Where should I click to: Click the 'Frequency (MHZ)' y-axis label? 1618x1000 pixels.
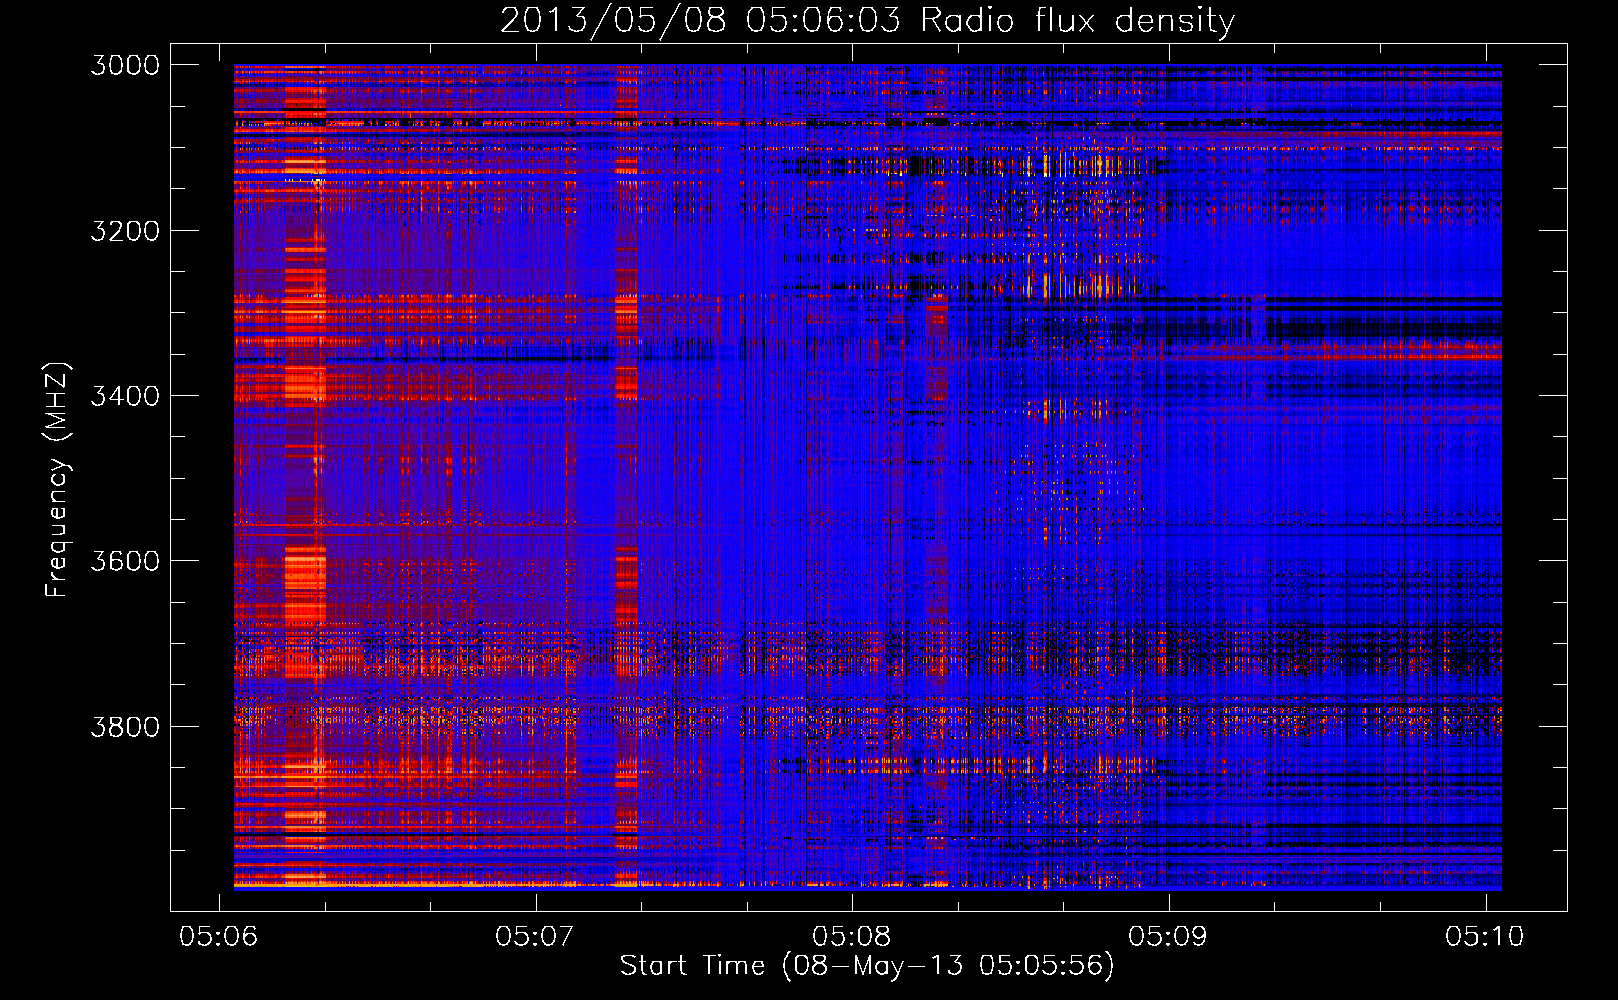click(x=58, y=480)
